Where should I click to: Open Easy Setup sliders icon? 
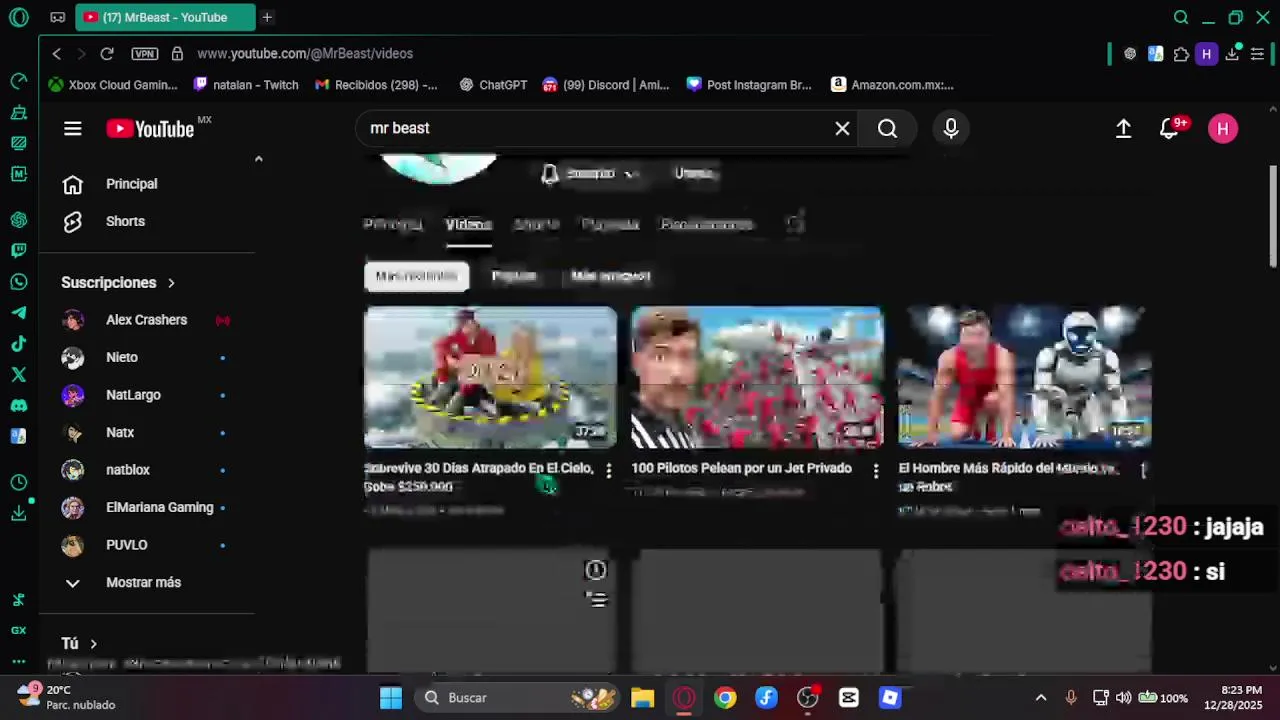click(x=1258, y=54)
